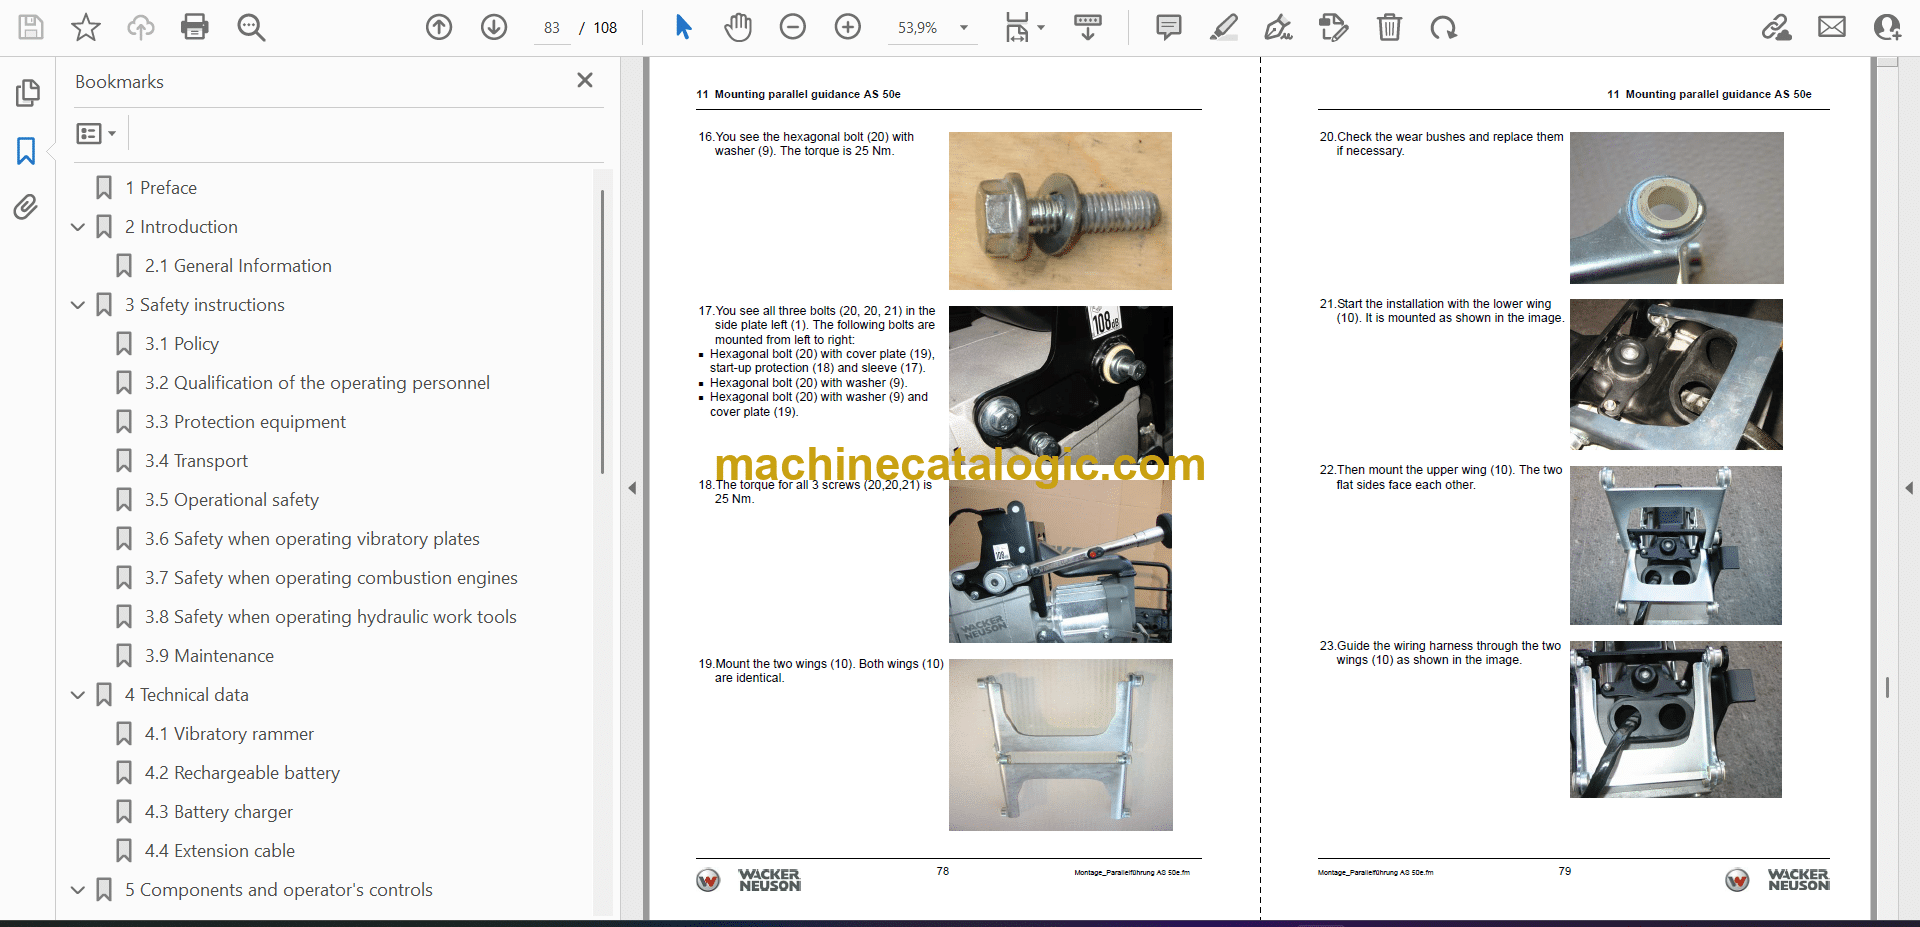Go to next page arrow
Viewport: 1920px width, 927px height.
494,27
